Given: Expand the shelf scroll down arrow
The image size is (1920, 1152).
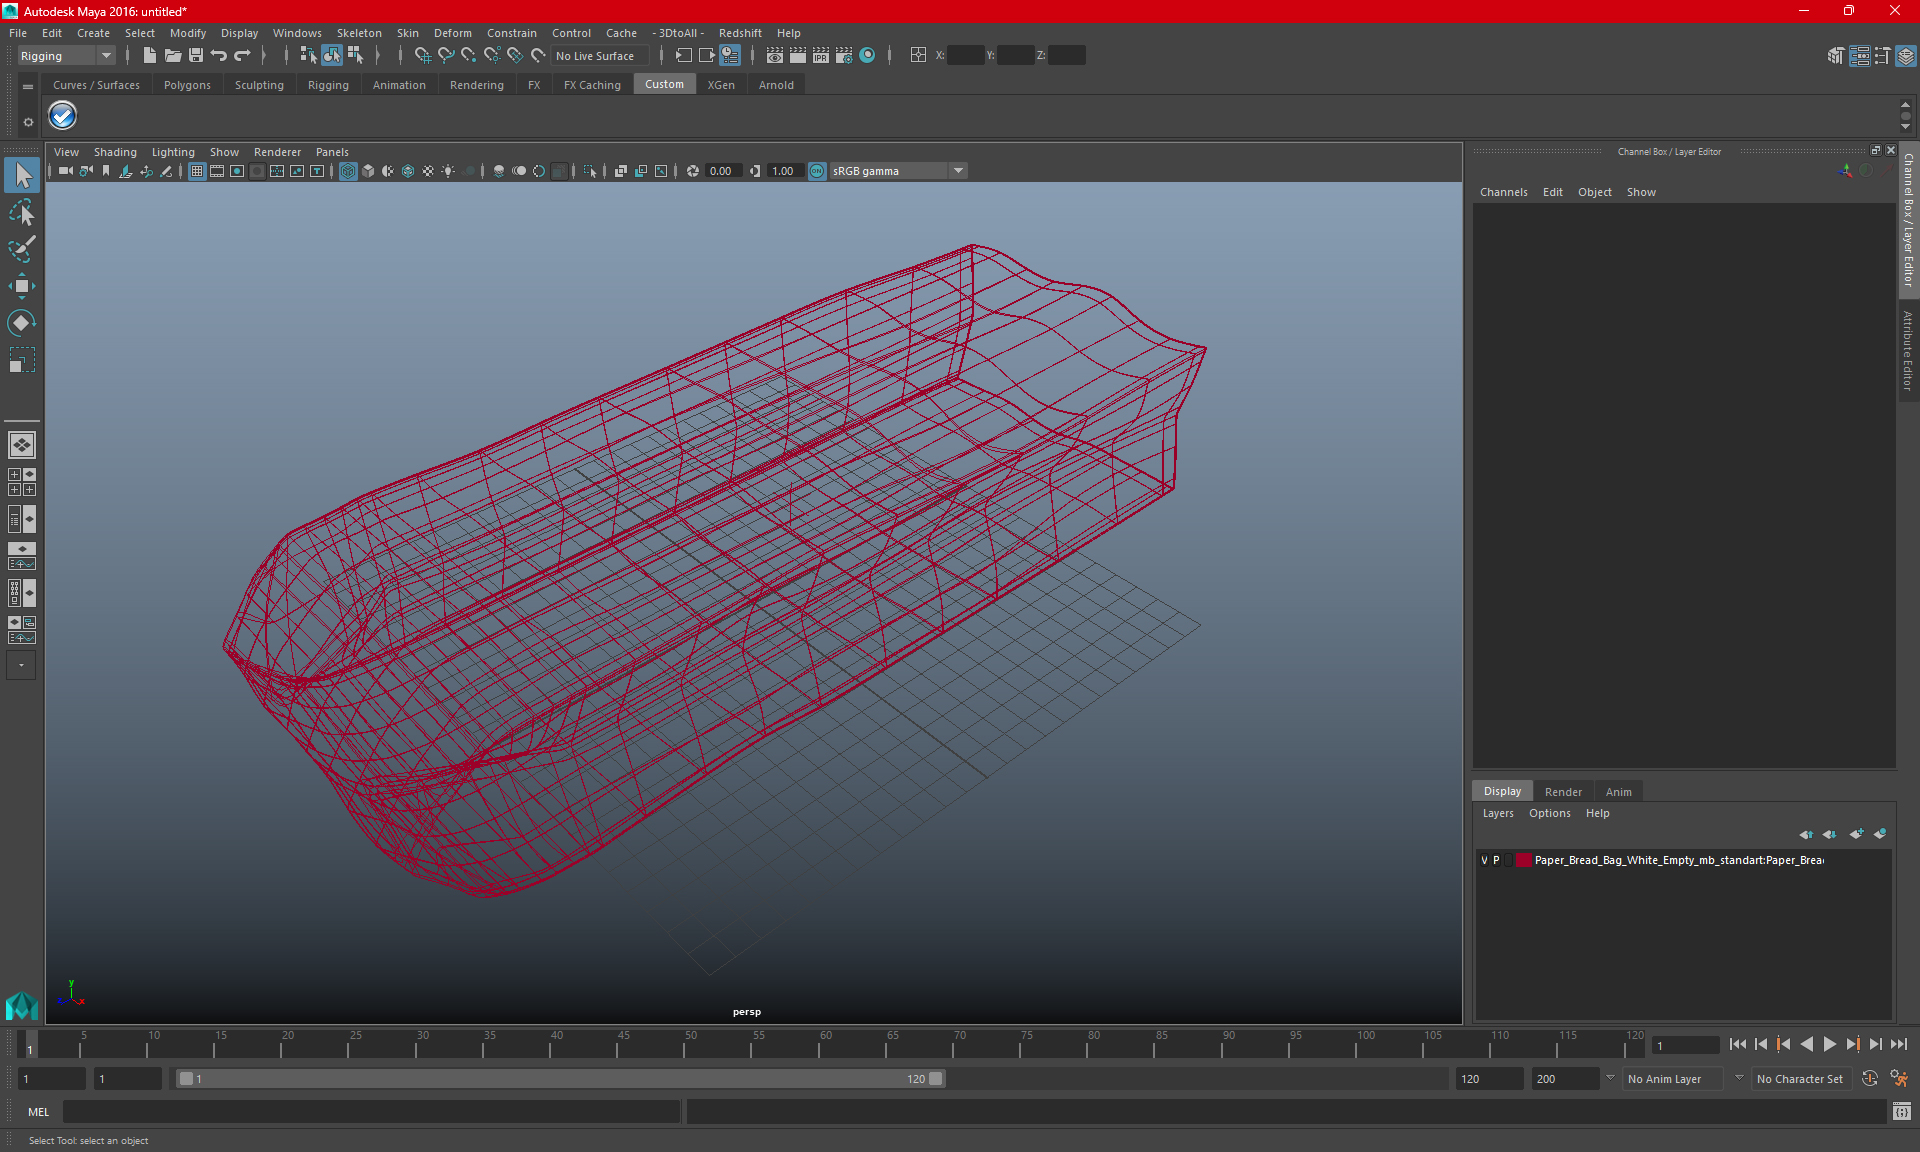Looking at the screenshot, I should [x=1905, y=127].
